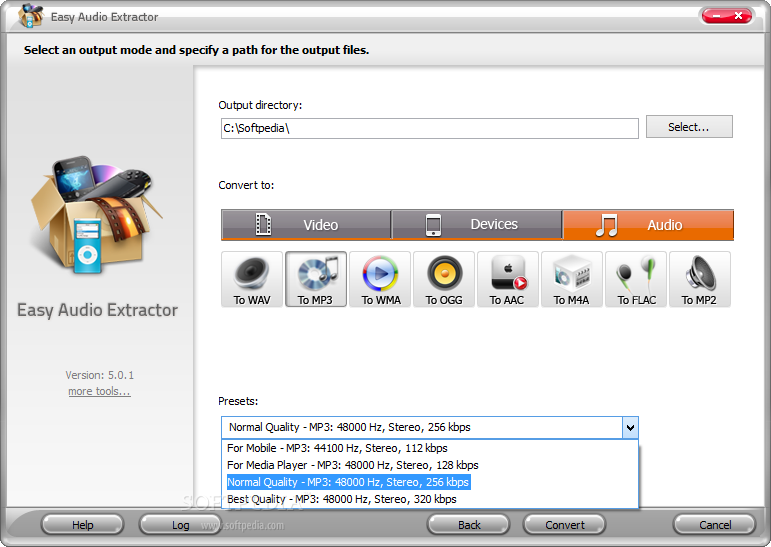Open the Log button
771x547 pixels.
click(x=180, y=525)
